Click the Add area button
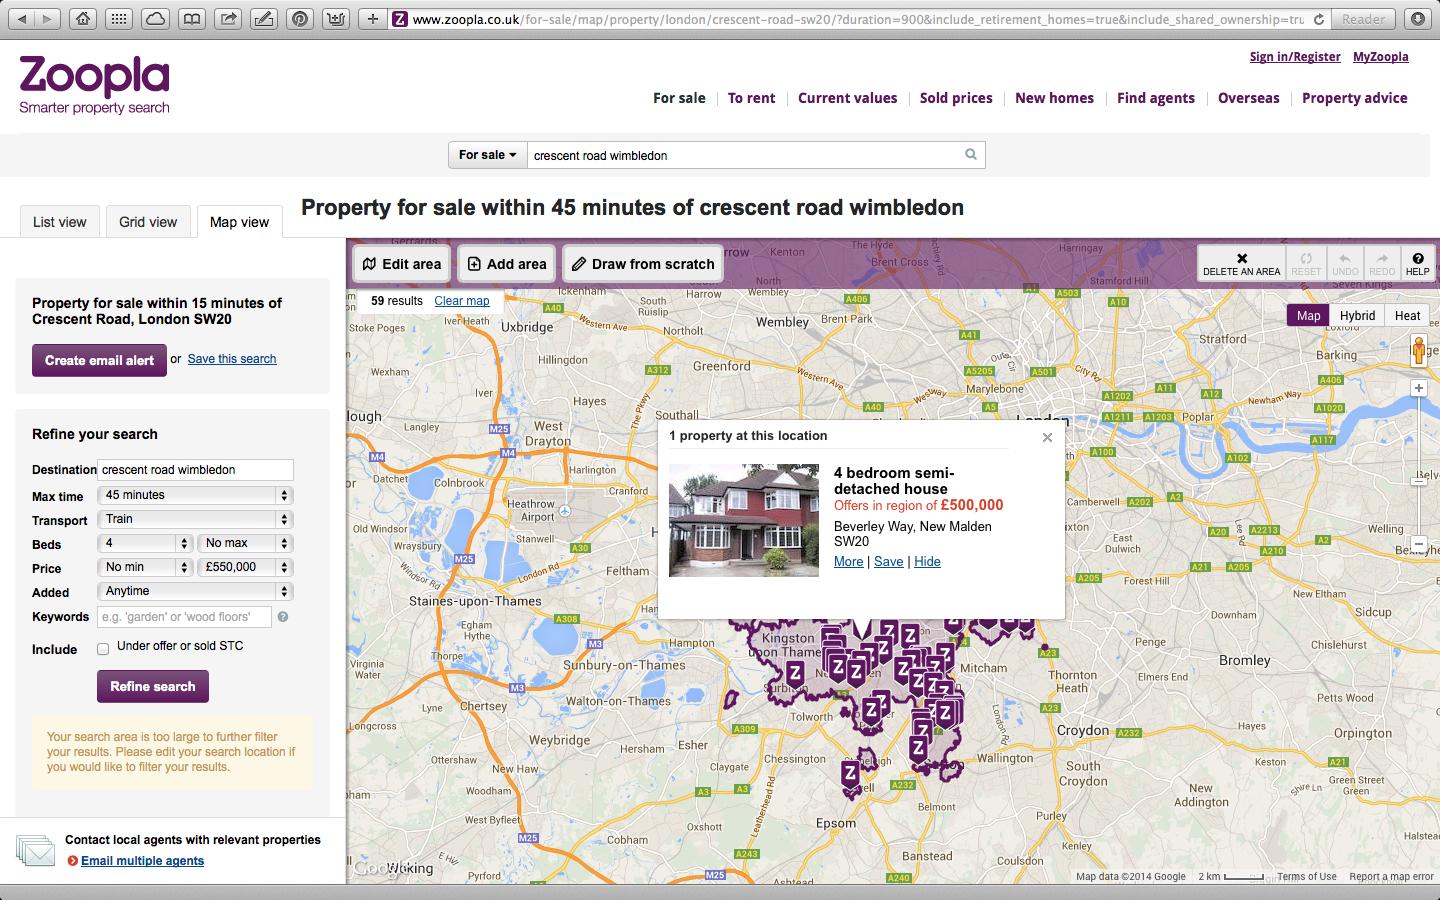The width and height of the screenshot is (1440, 900). coord(507,264)
